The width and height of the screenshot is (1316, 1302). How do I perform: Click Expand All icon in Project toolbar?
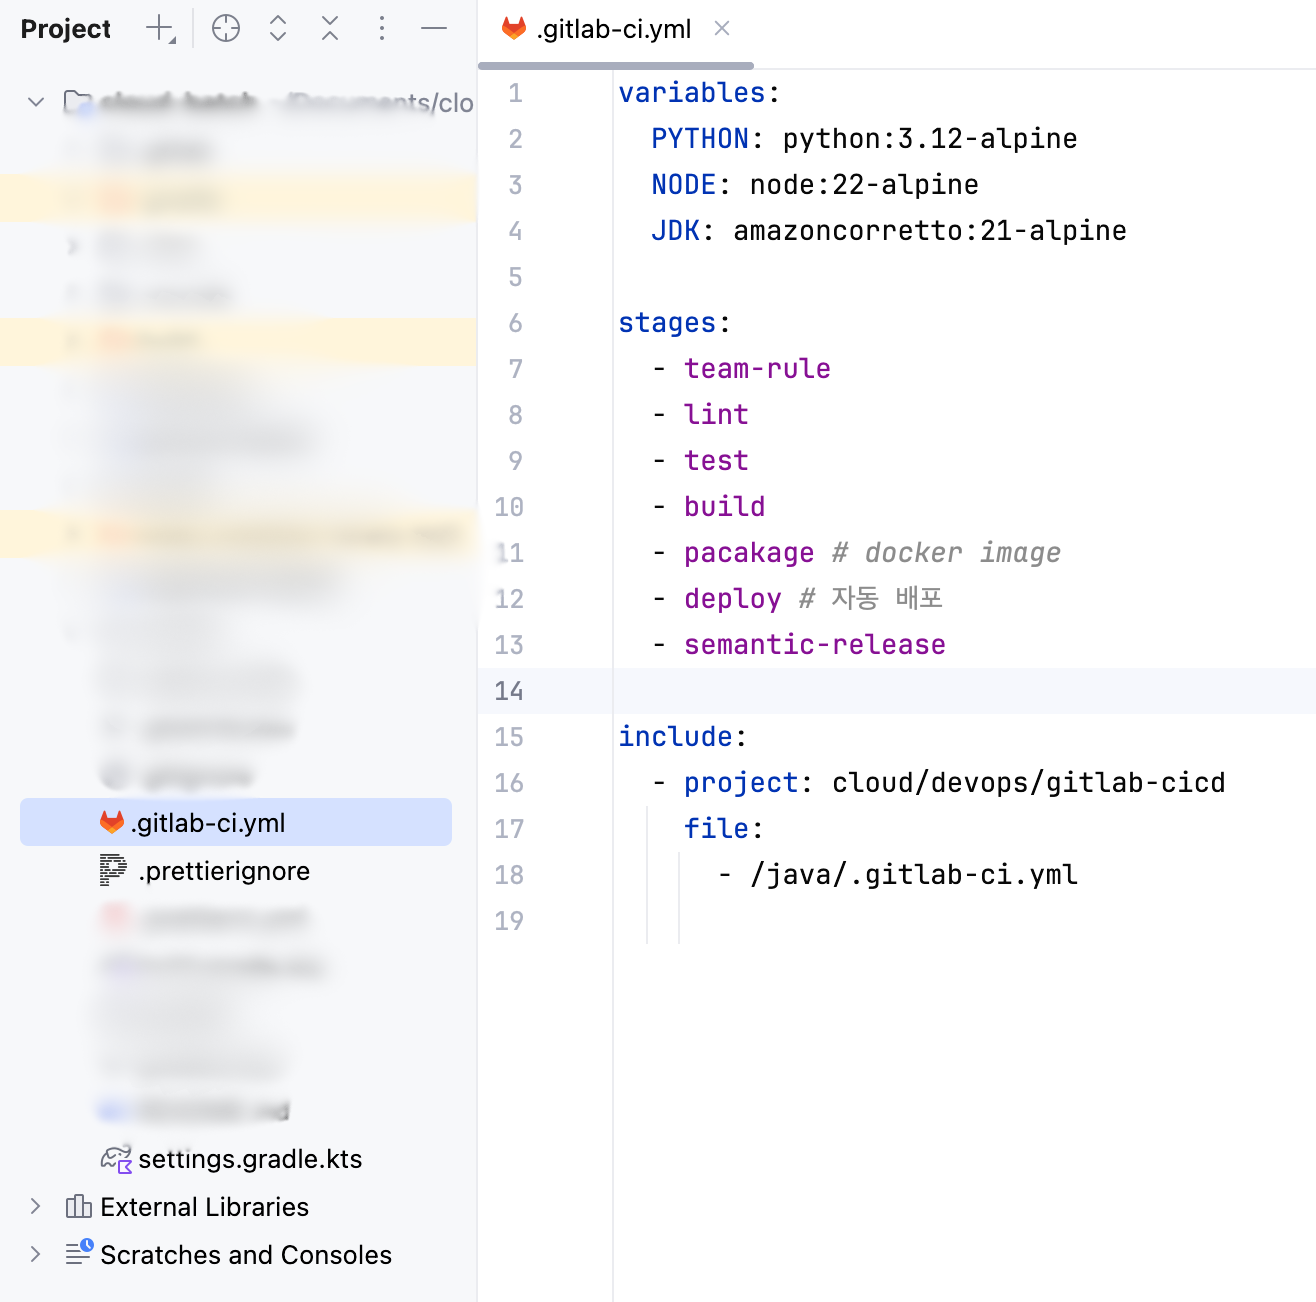(x=278, y=29)
